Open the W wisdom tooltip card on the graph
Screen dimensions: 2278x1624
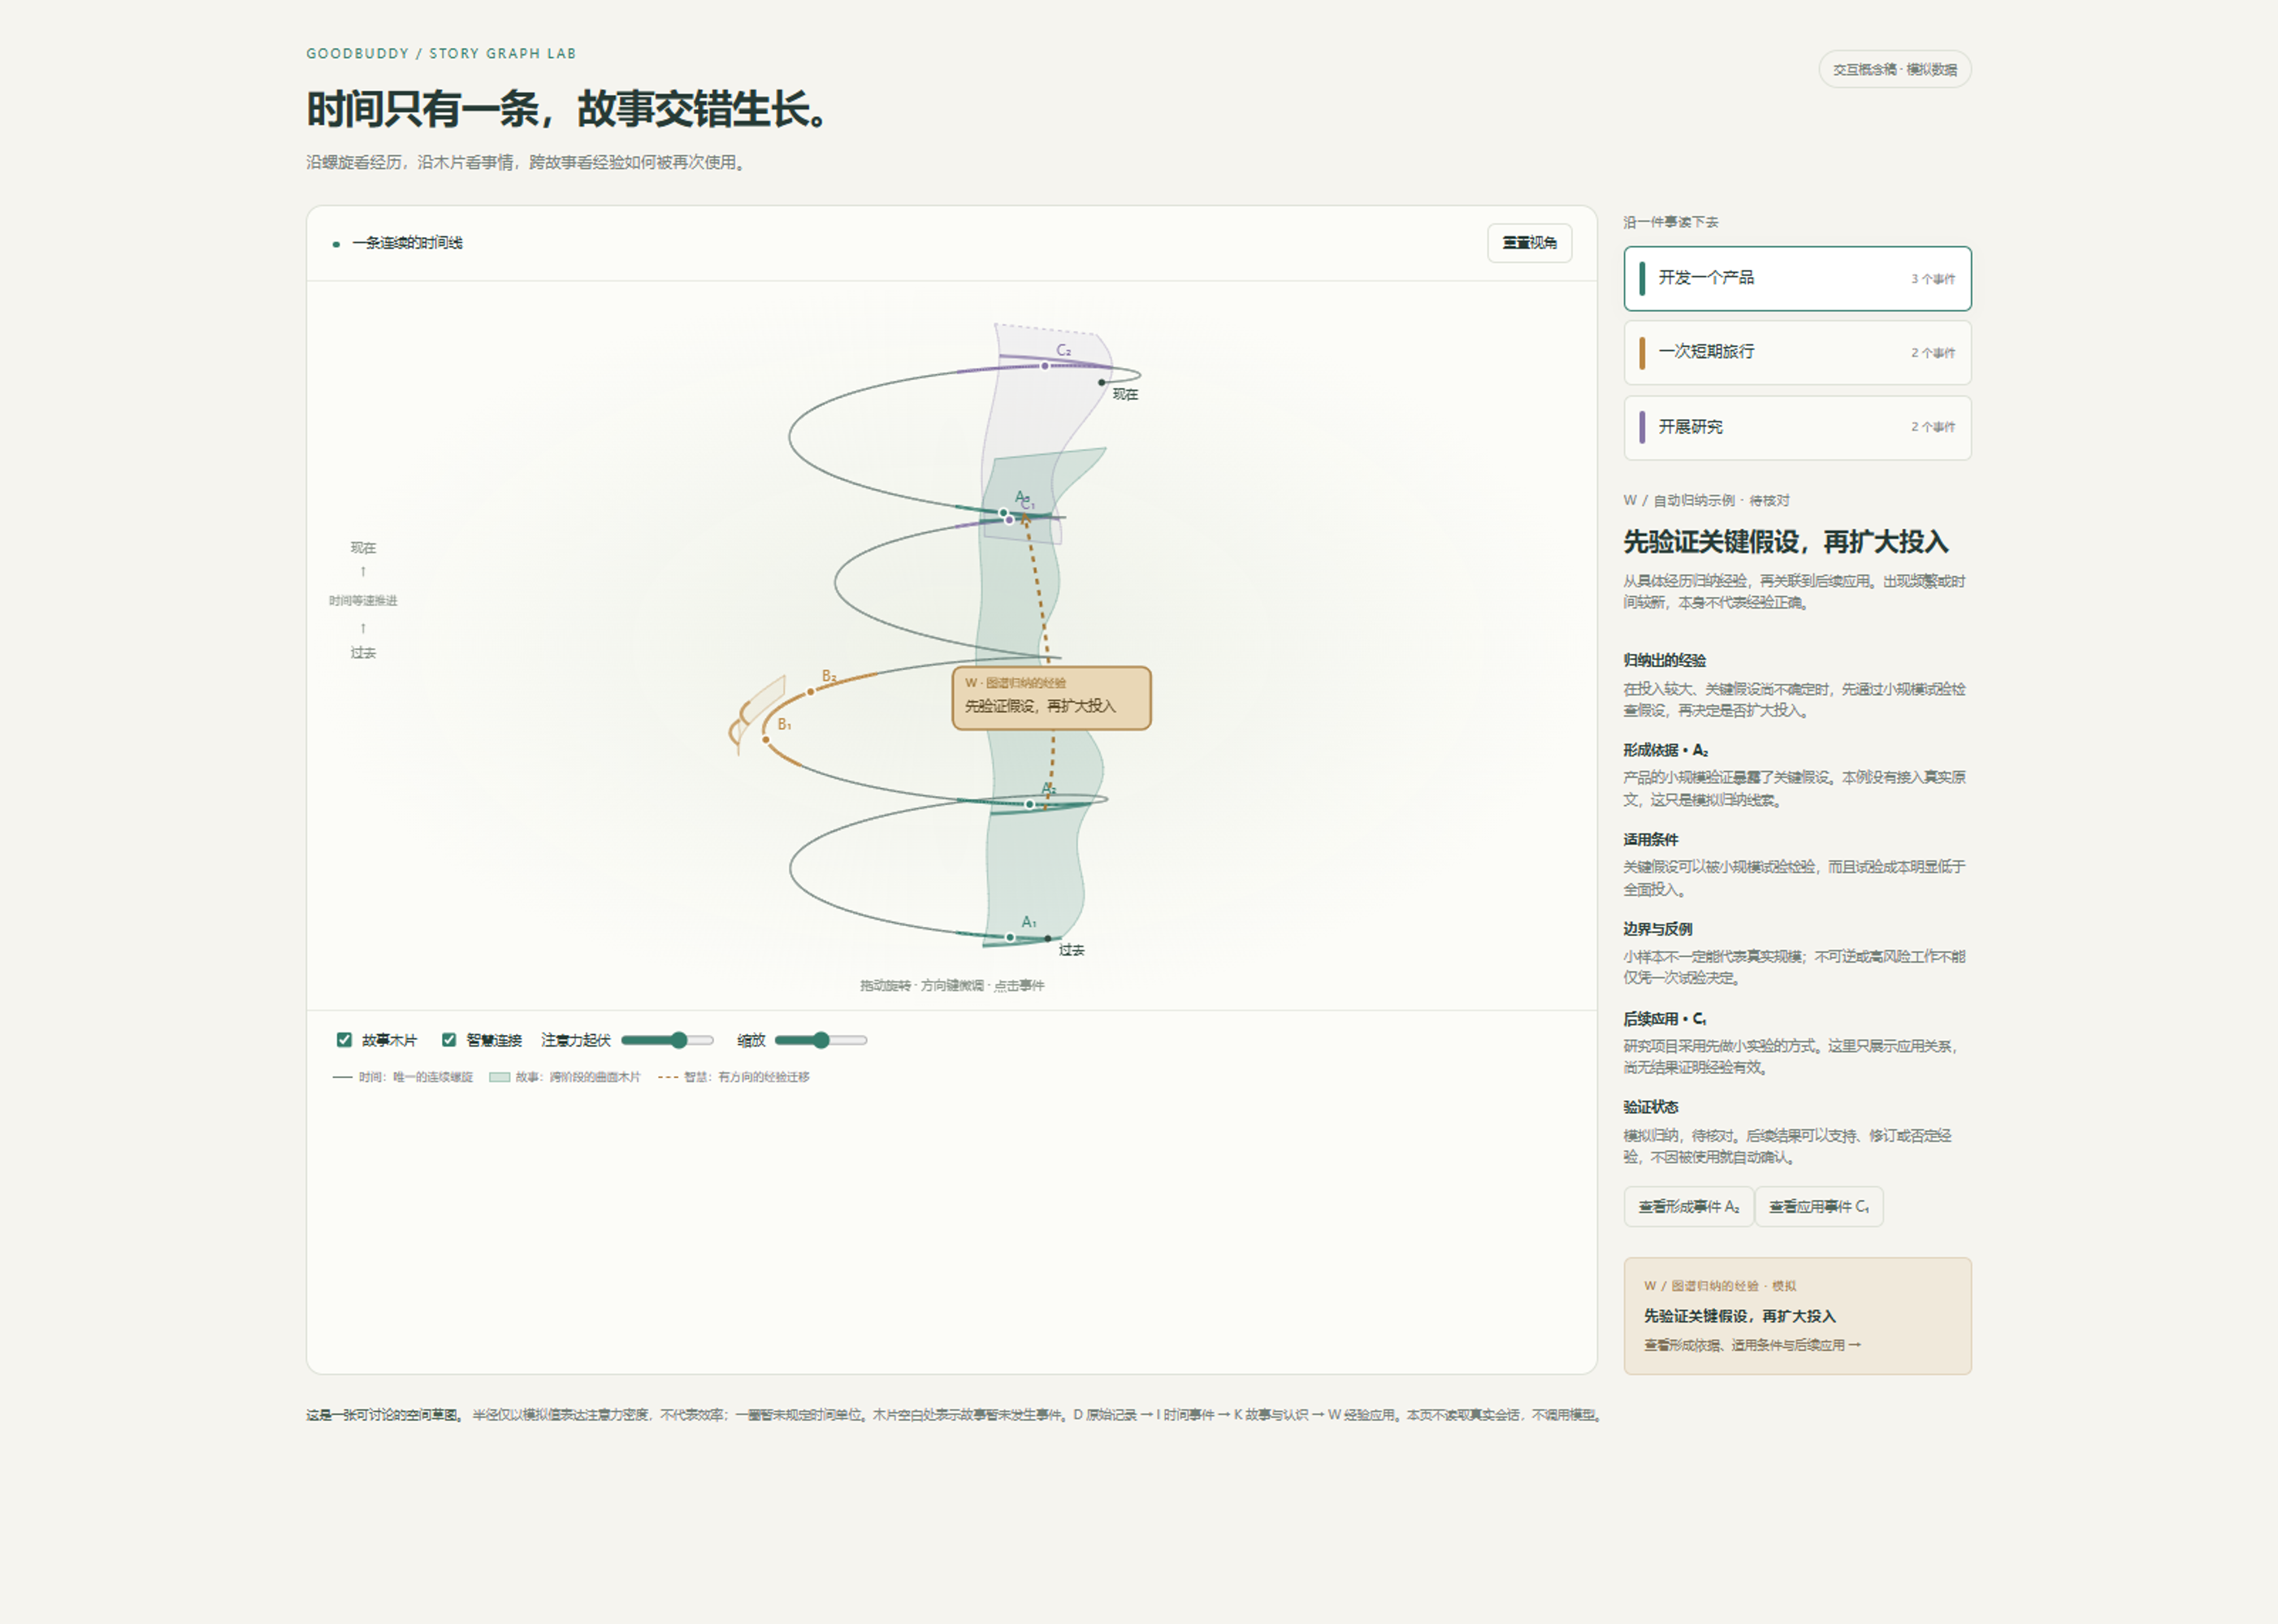pos(1051,698)
